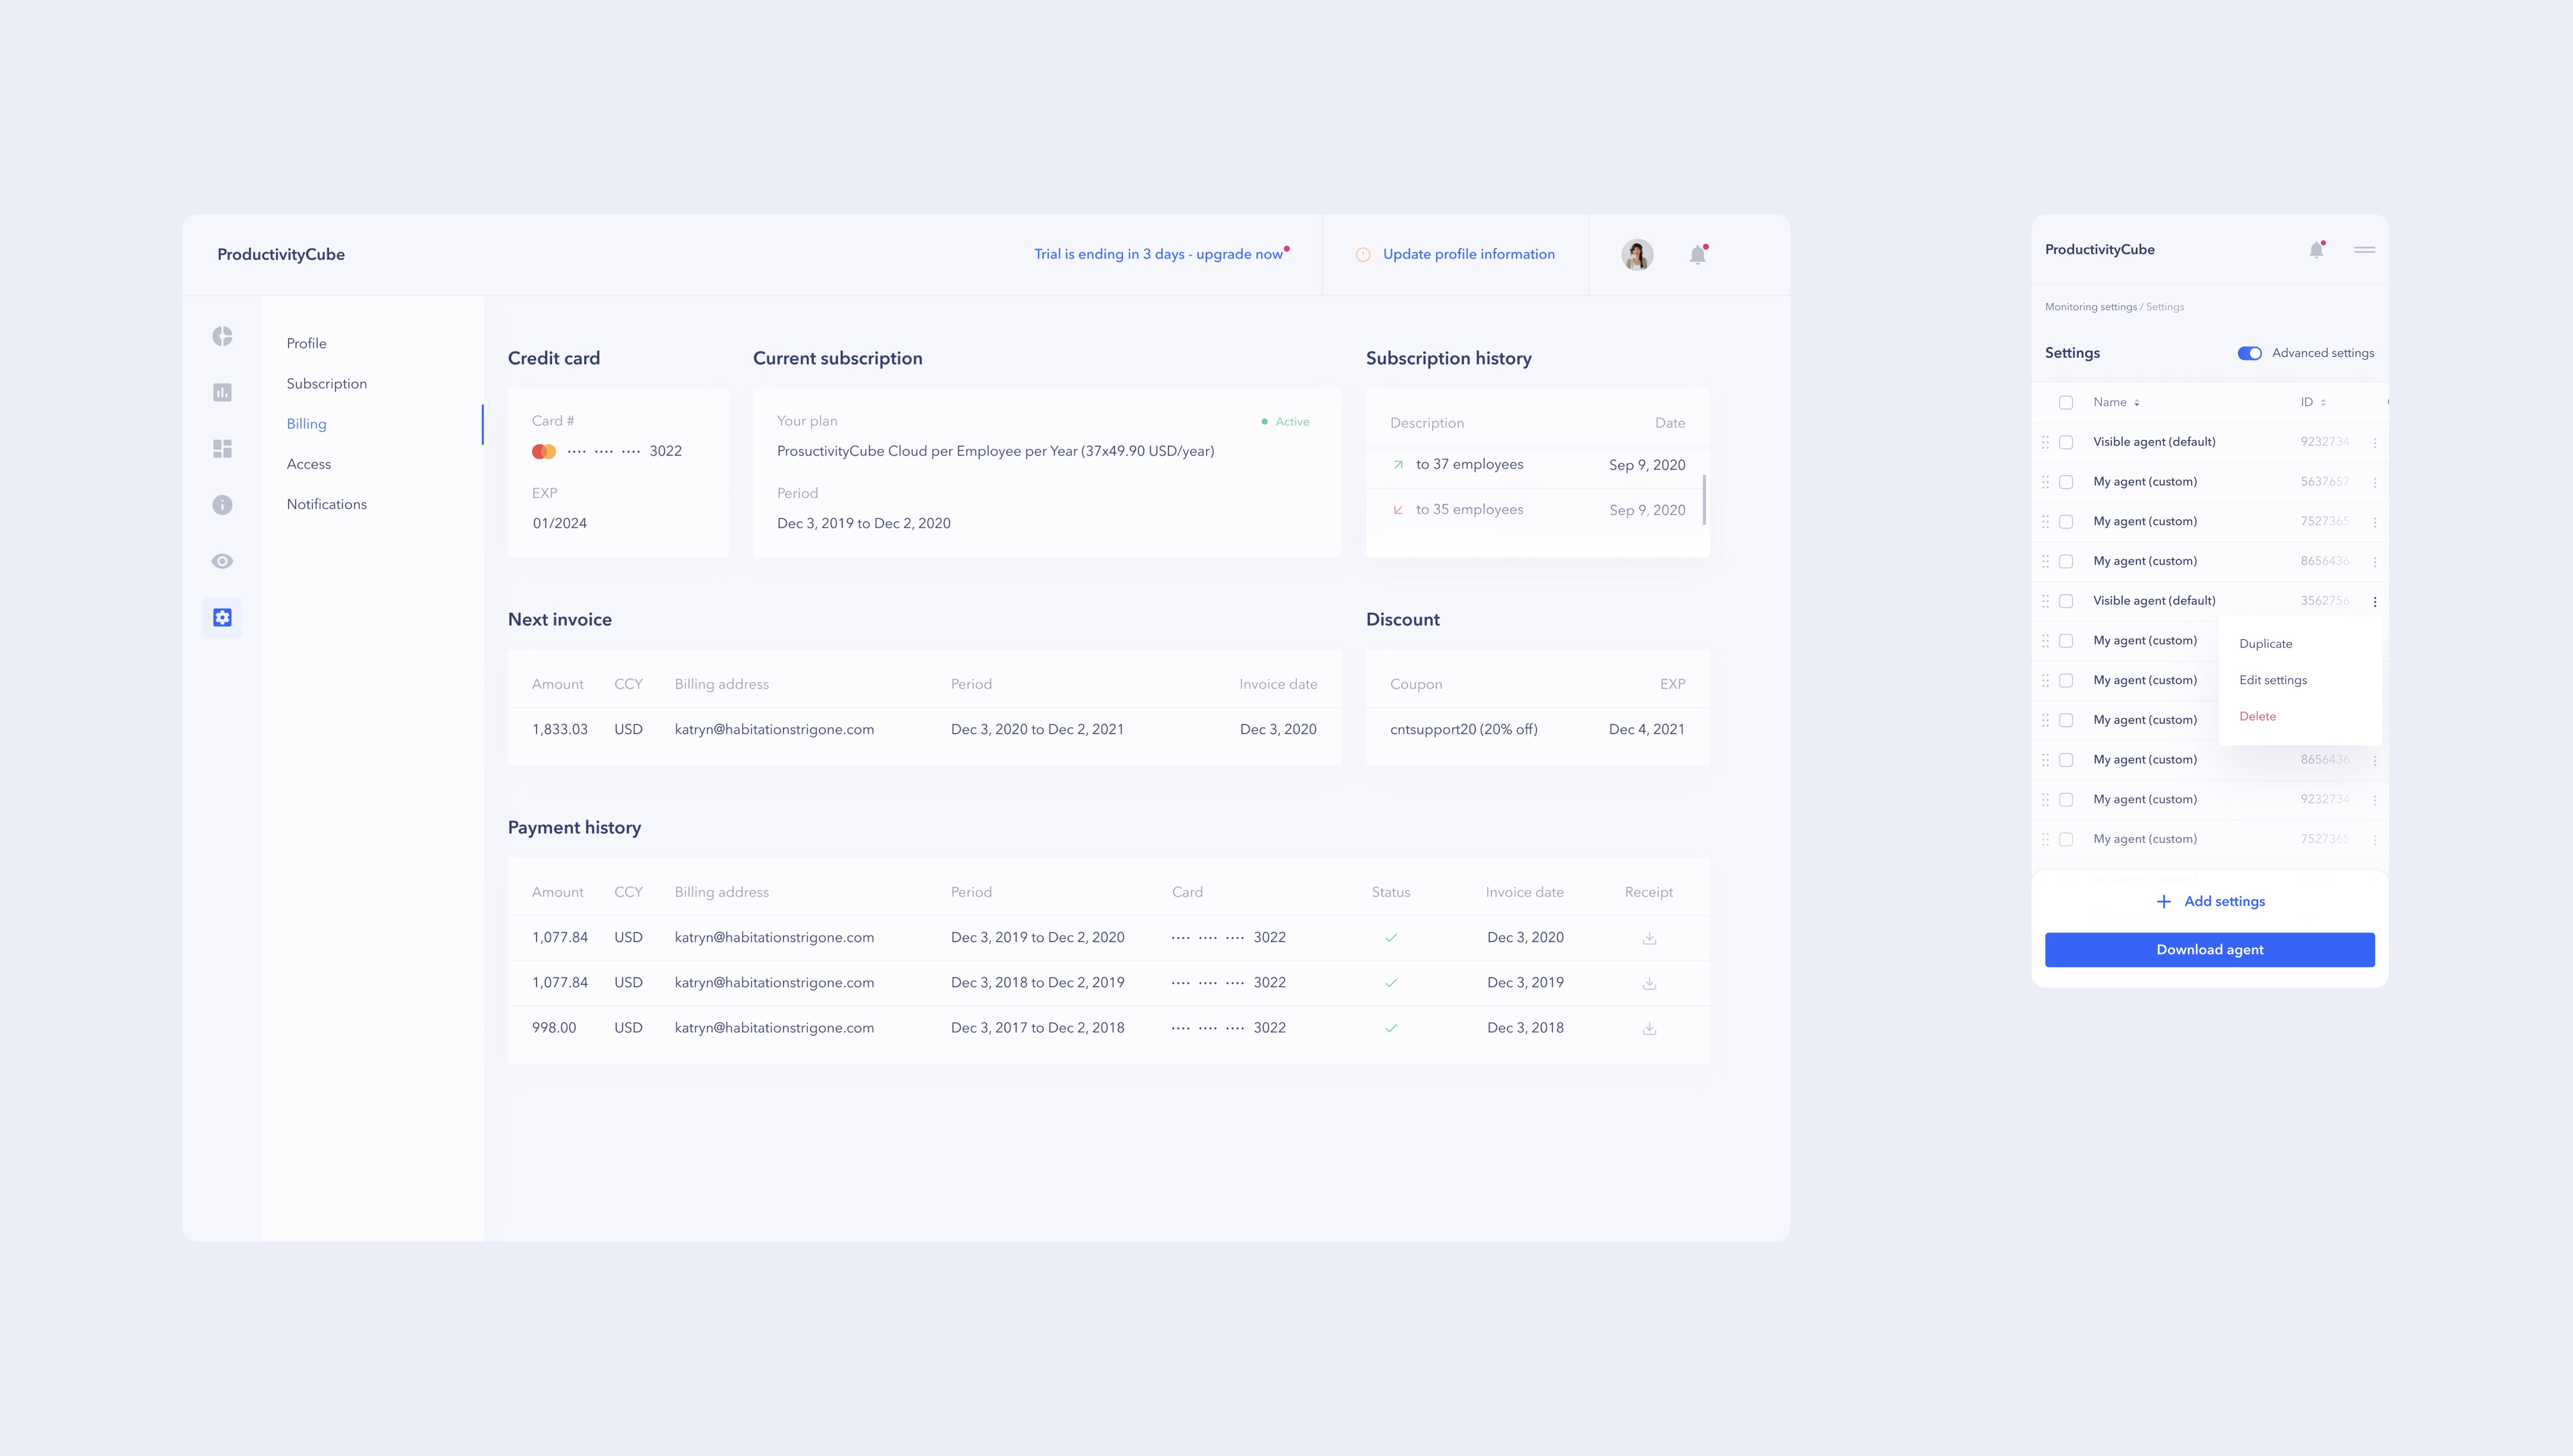Choose Edit settings from the context menu

(2272, 680)
